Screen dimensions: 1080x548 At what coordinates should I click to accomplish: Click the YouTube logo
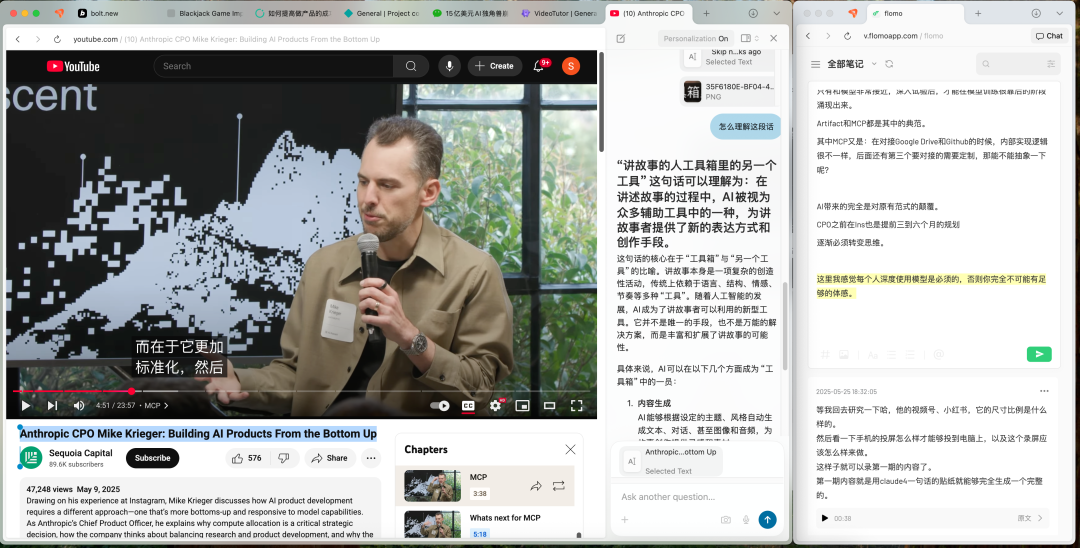pyautogui.click(x=73, y=66)
